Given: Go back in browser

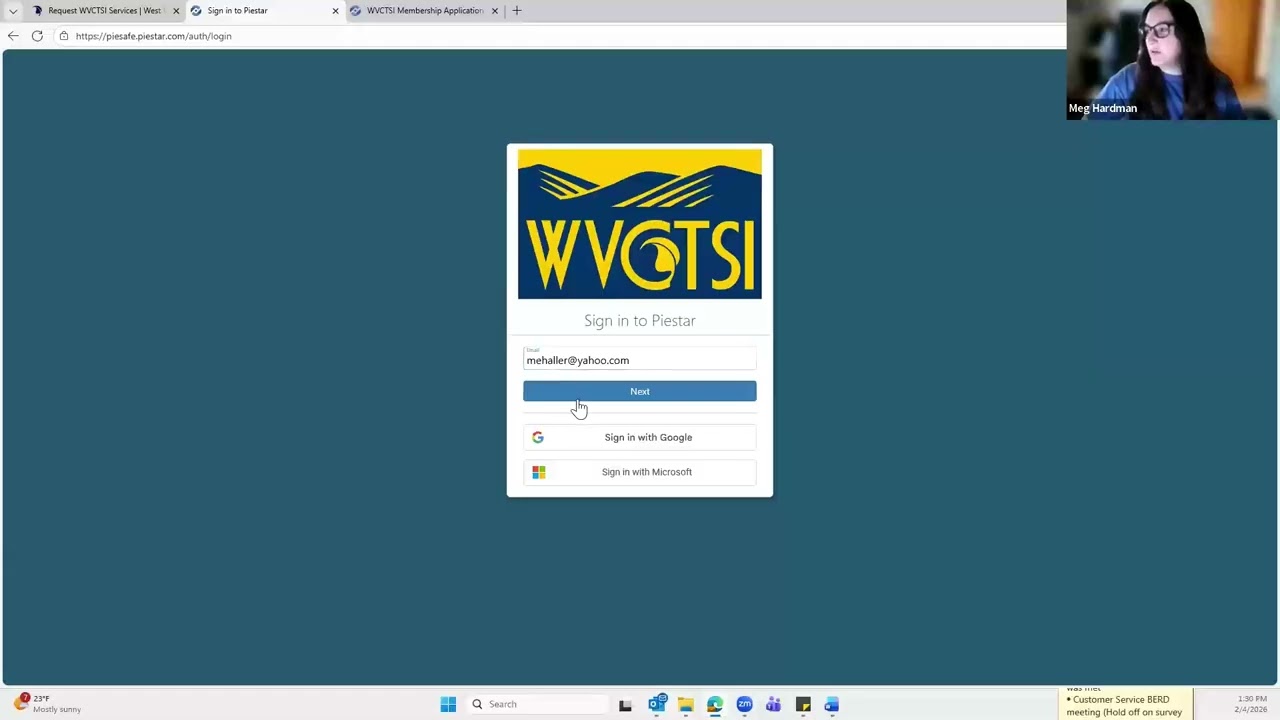Looking at the screenshot, I should (x=13, y=36).
